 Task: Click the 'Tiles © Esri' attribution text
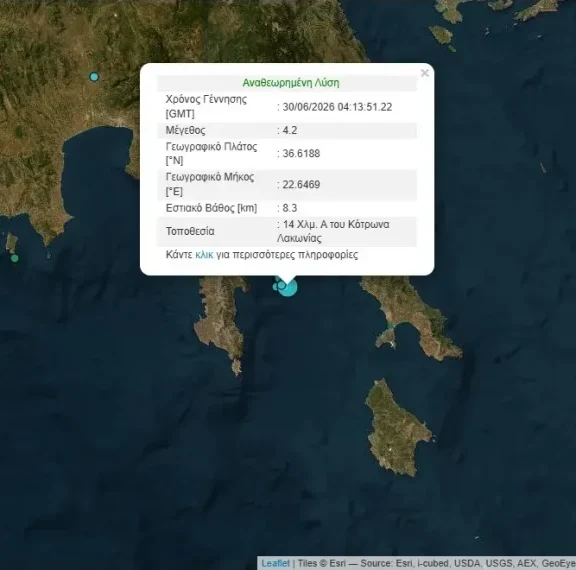[x=322, y=563]
